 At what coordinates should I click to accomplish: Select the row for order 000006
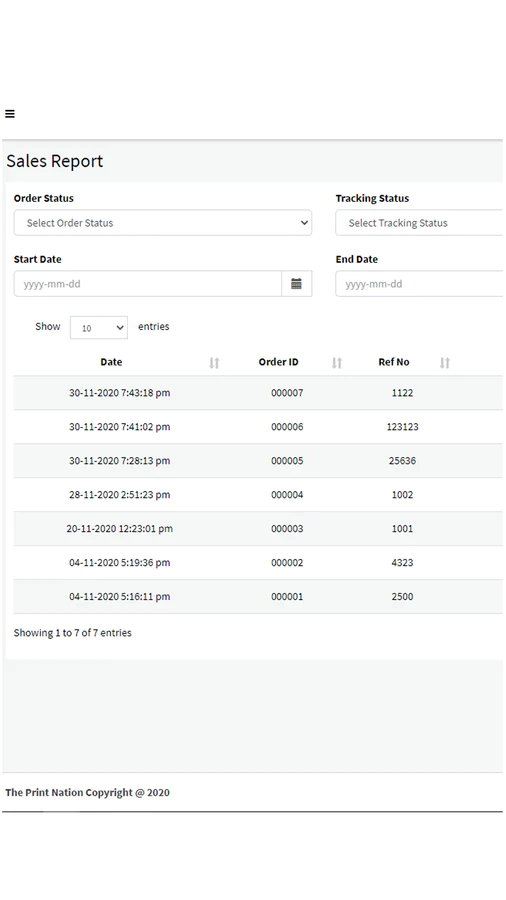(258, 427)
